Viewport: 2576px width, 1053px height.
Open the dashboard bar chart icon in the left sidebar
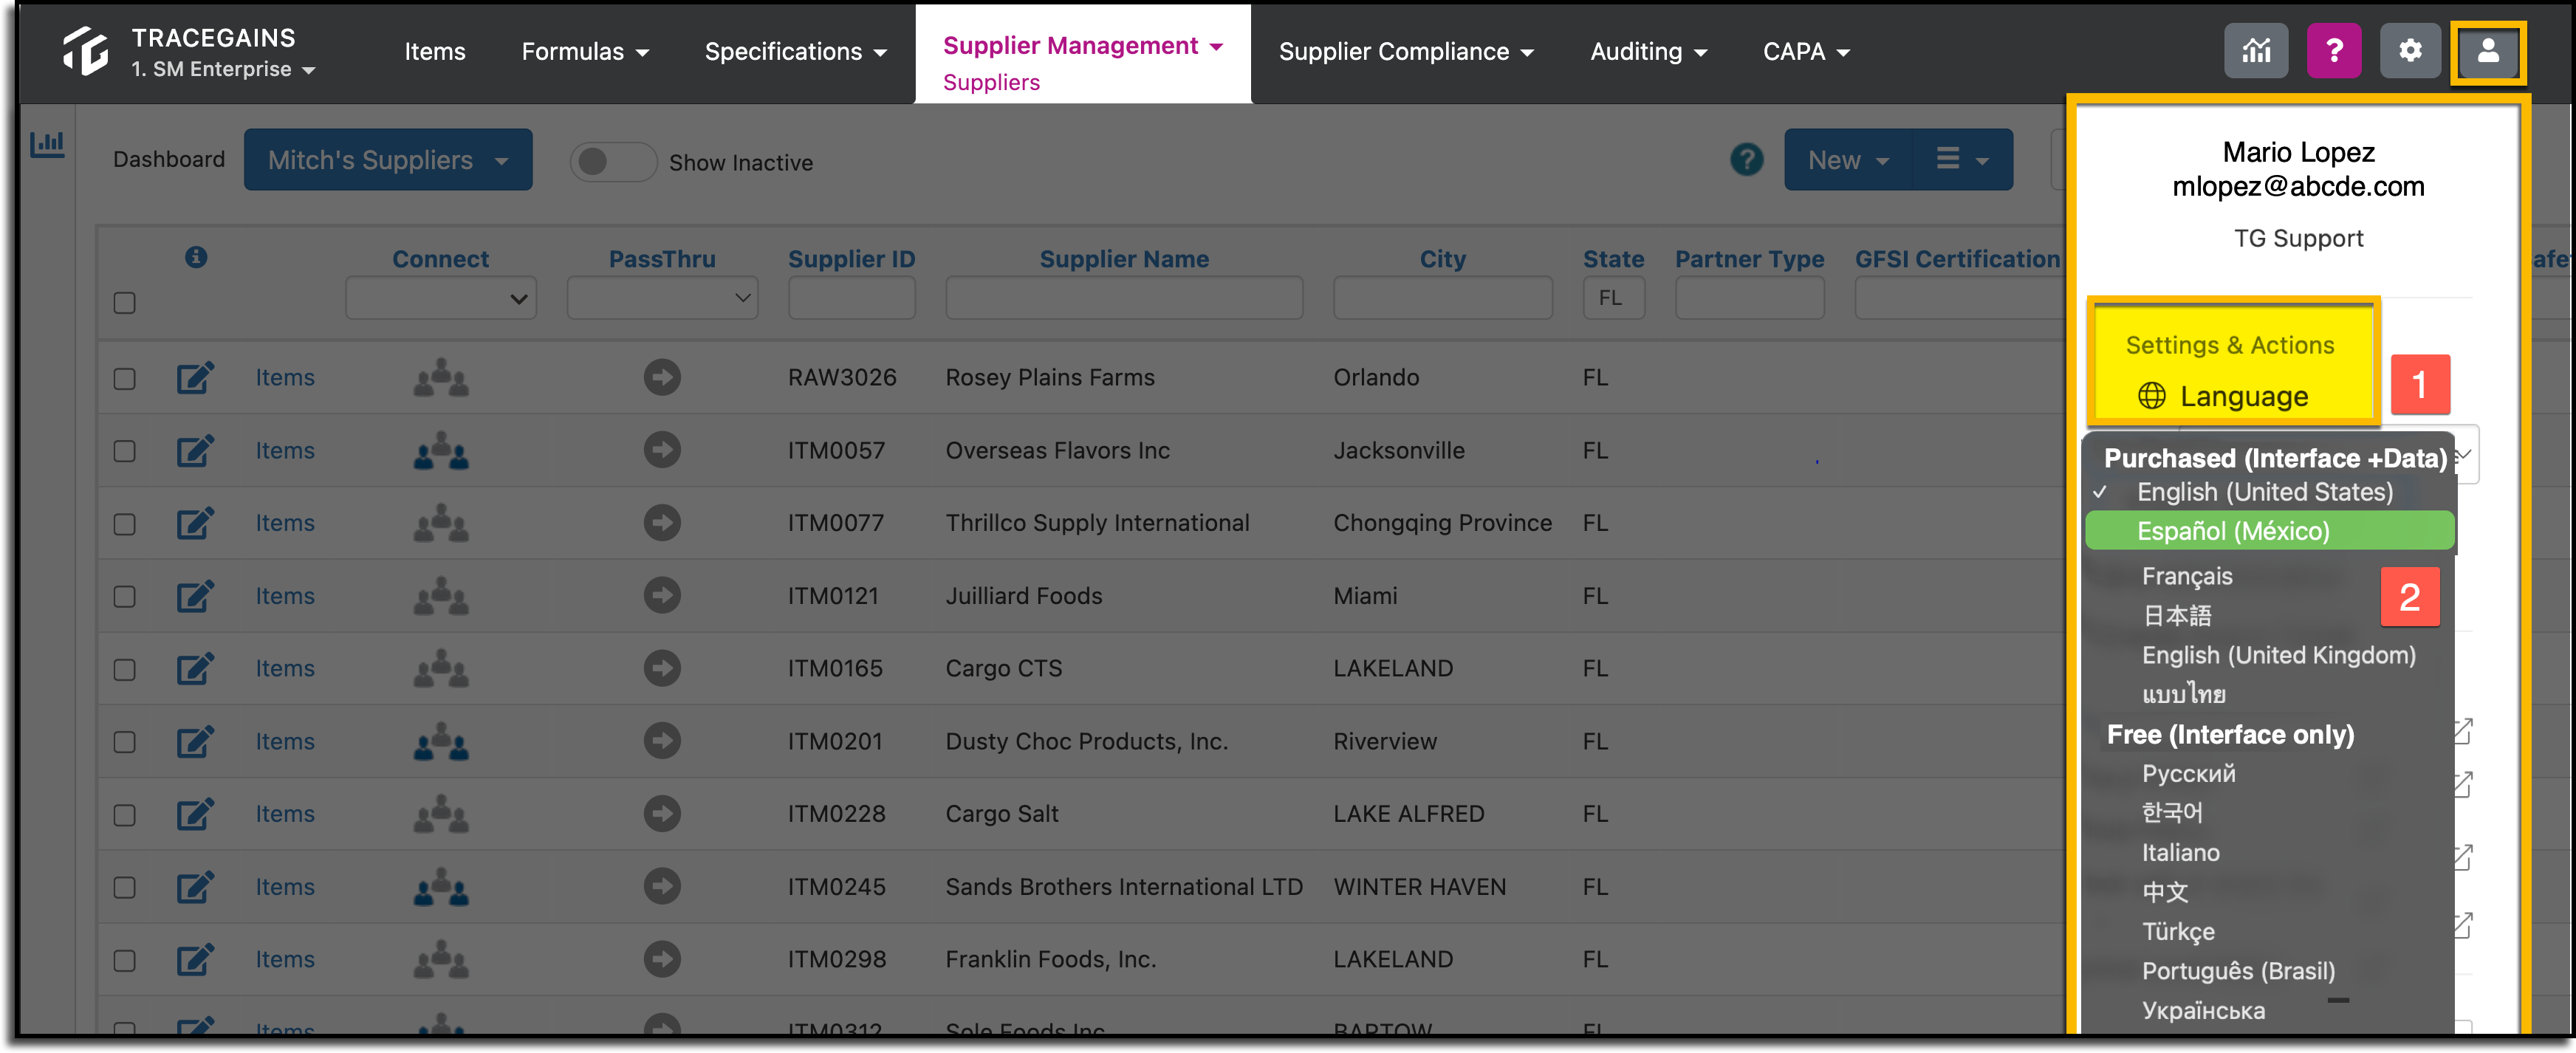click(x=47, y=145)
